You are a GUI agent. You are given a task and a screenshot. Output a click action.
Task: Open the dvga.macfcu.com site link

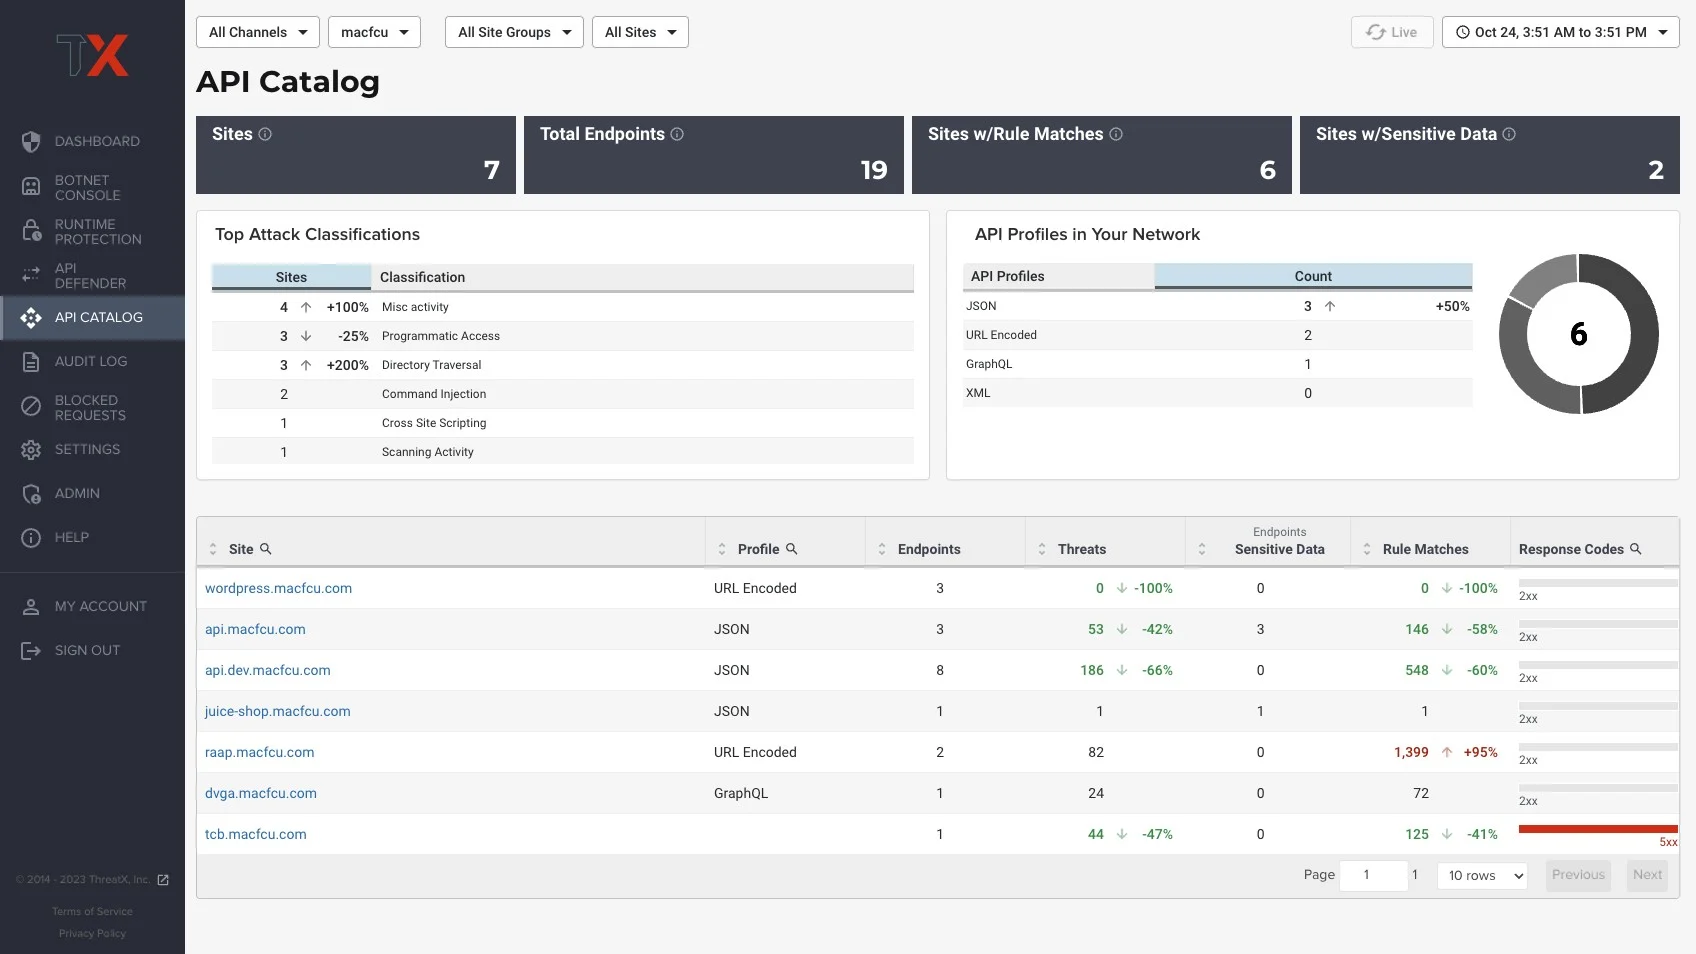[260, 793]
